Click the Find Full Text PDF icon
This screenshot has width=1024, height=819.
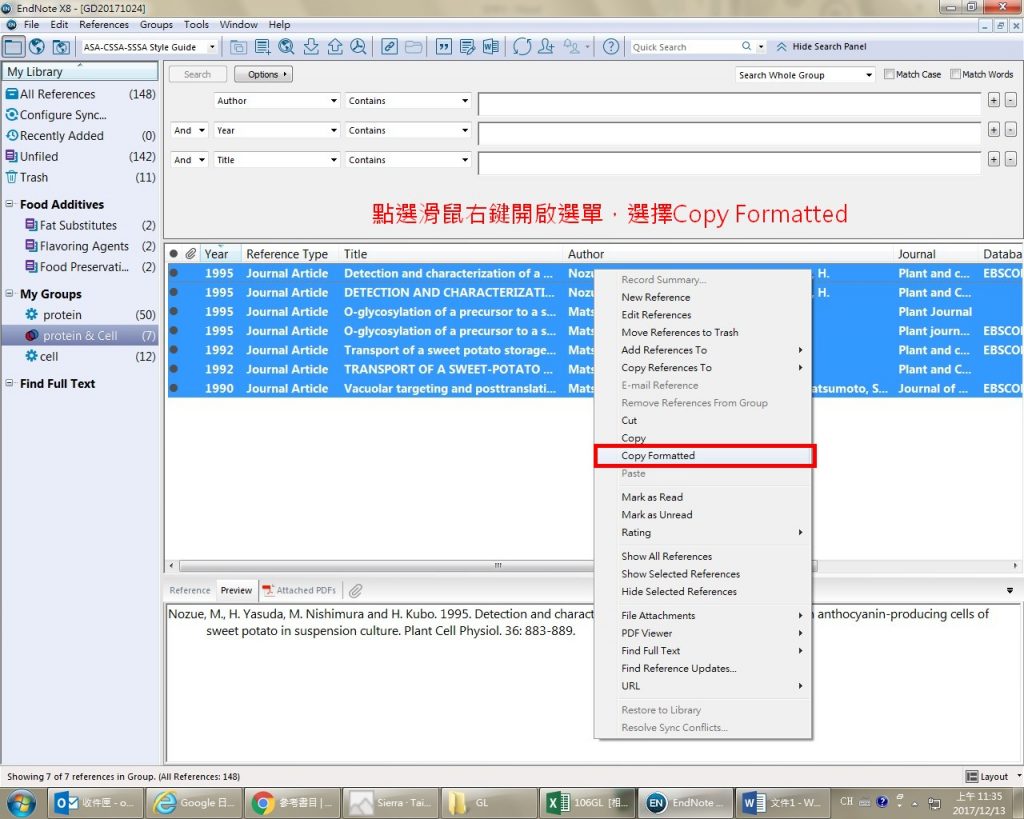click(358, 47)
